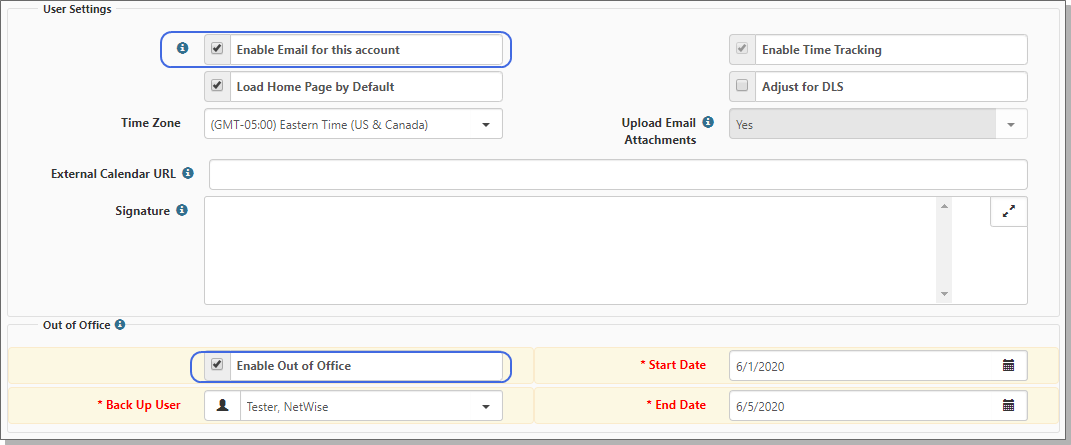
Task: Check the Adjust for DLS checkbox
Action: [742, 86]
